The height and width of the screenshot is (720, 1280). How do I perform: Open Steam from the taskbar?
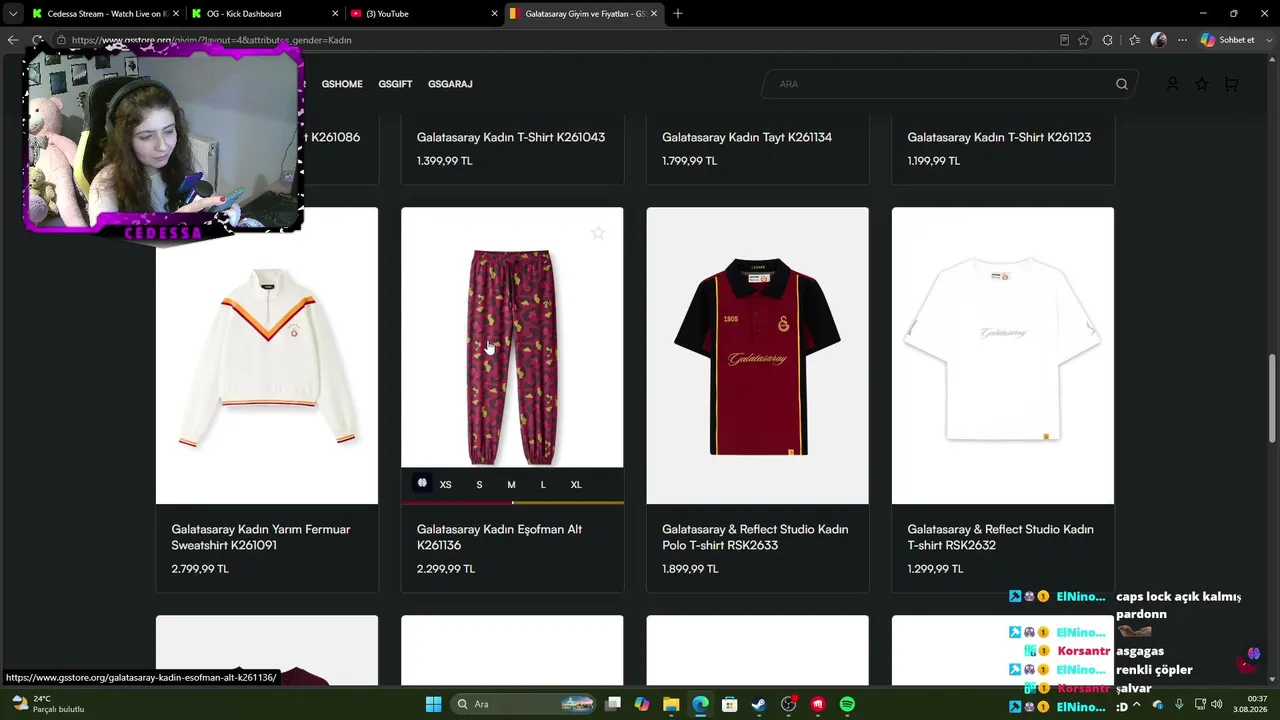click(x=759, y=704)
